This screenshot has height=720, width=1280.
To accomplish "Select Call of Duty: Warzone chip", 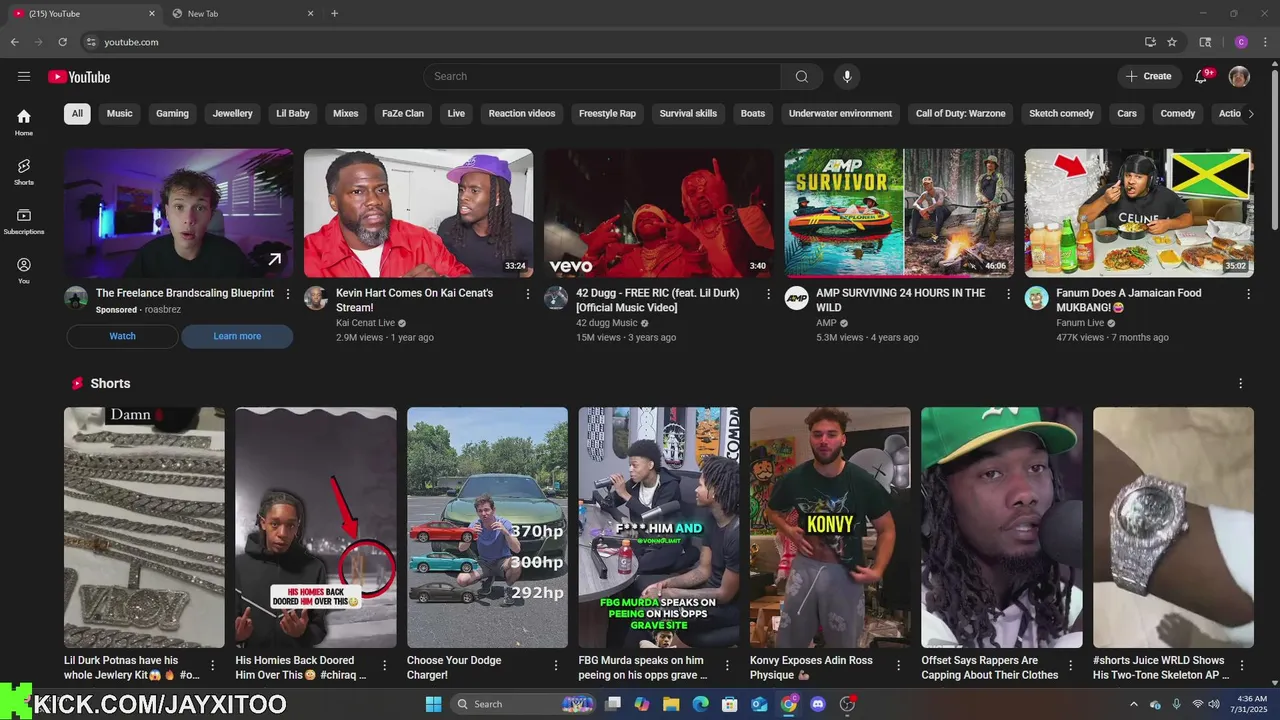I will [961, 113].
